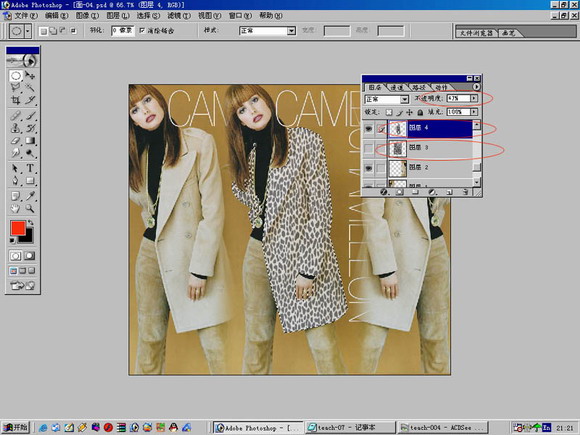
Task: Swap foreground and background colors
Action: point(31,222)
